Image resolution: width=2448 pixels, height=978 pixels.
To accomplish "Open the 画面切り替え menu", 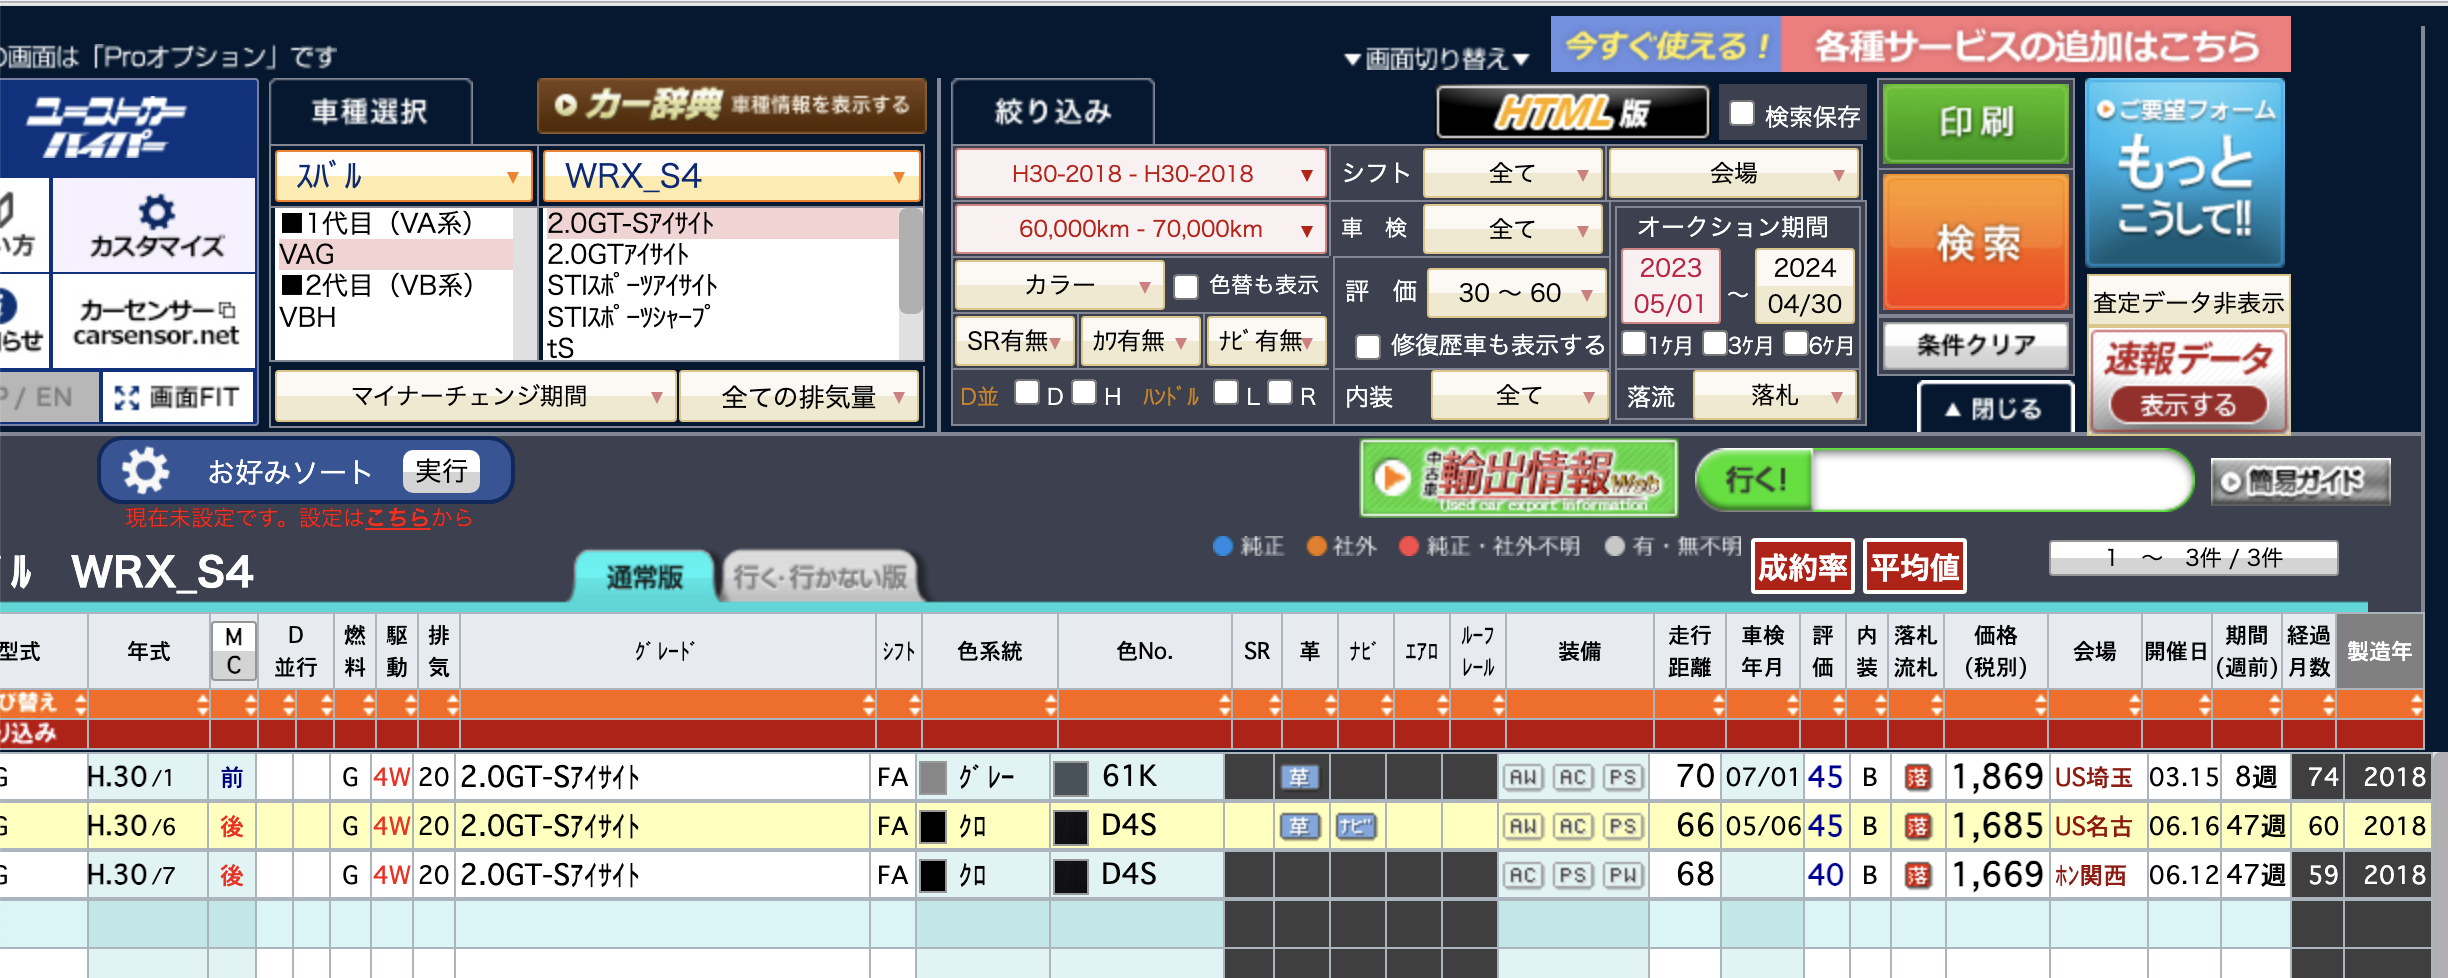I will pyautogui.click(x=1437, y=59).
